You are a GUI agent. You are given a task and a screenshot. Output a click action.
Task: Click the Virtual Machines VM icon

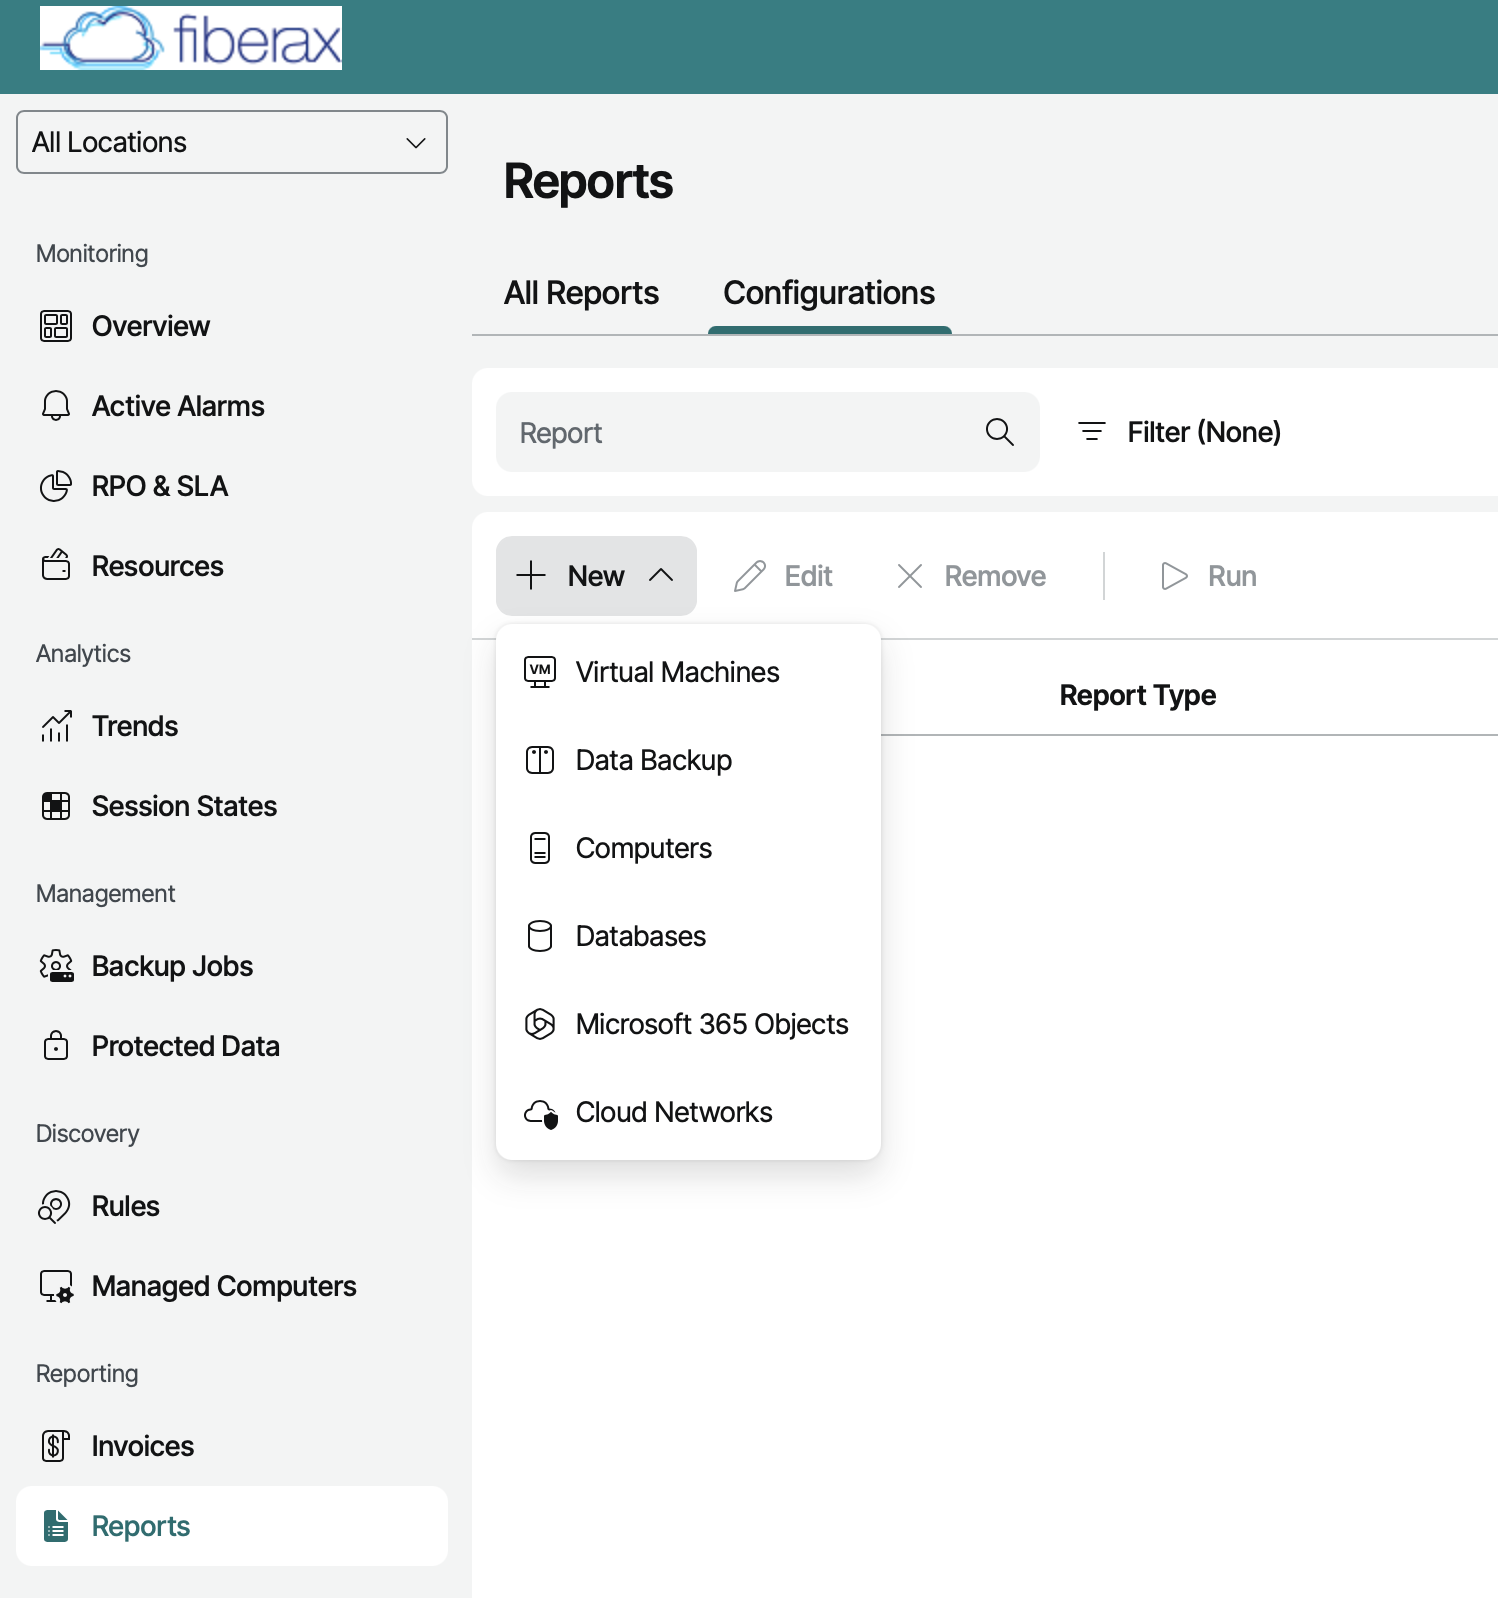pos(540,672)
